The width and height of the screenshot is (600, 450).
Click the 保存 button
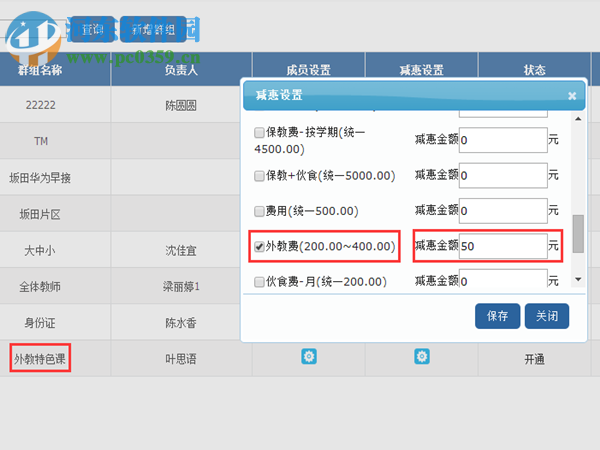(x=497, y=316)
